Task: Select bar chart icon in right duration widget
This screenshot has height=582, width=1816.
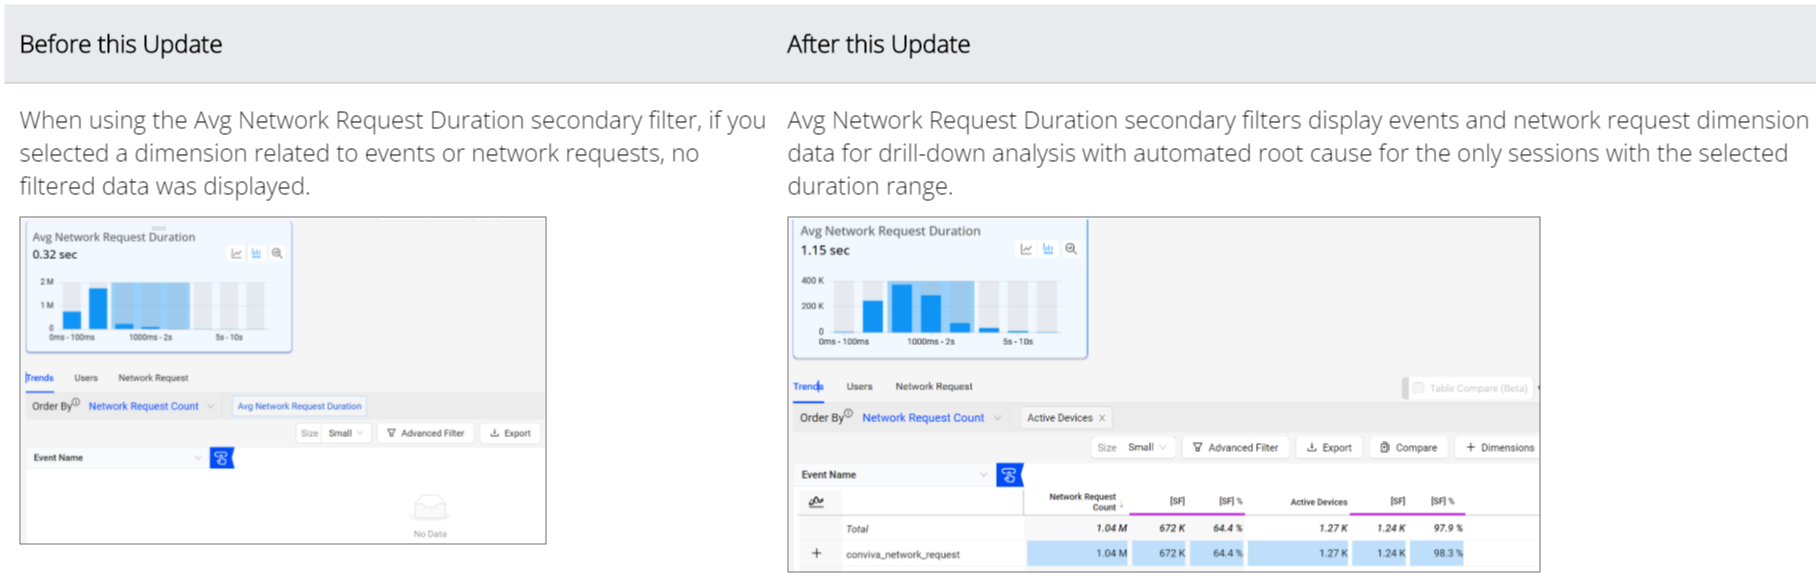Action: pos(1048,249)
